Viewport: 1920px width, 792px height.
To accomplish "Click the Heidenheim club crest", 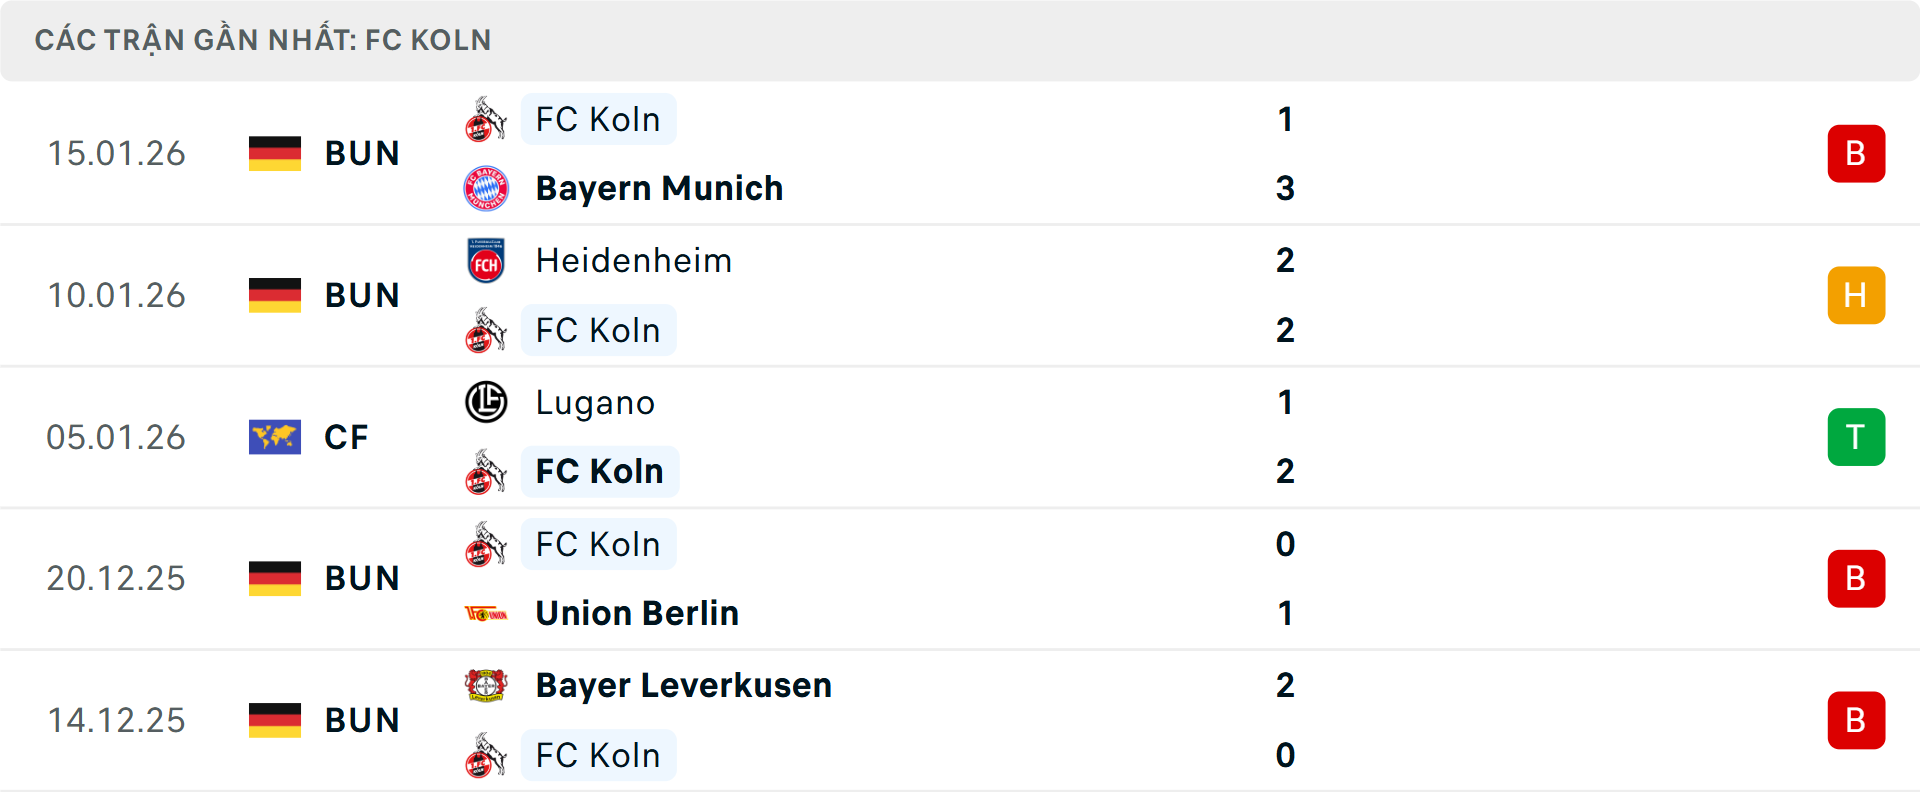I will (x=486, y=261).
